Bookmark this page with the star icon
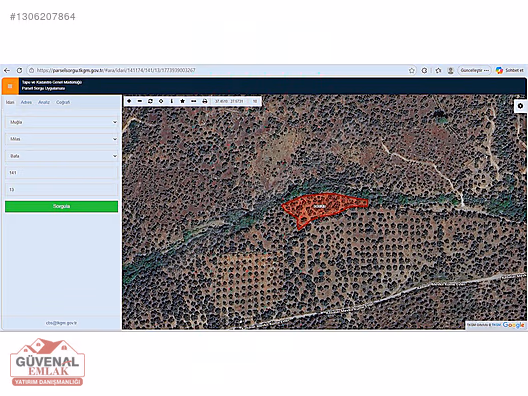The image size is (528, 396). pos(411,70)
